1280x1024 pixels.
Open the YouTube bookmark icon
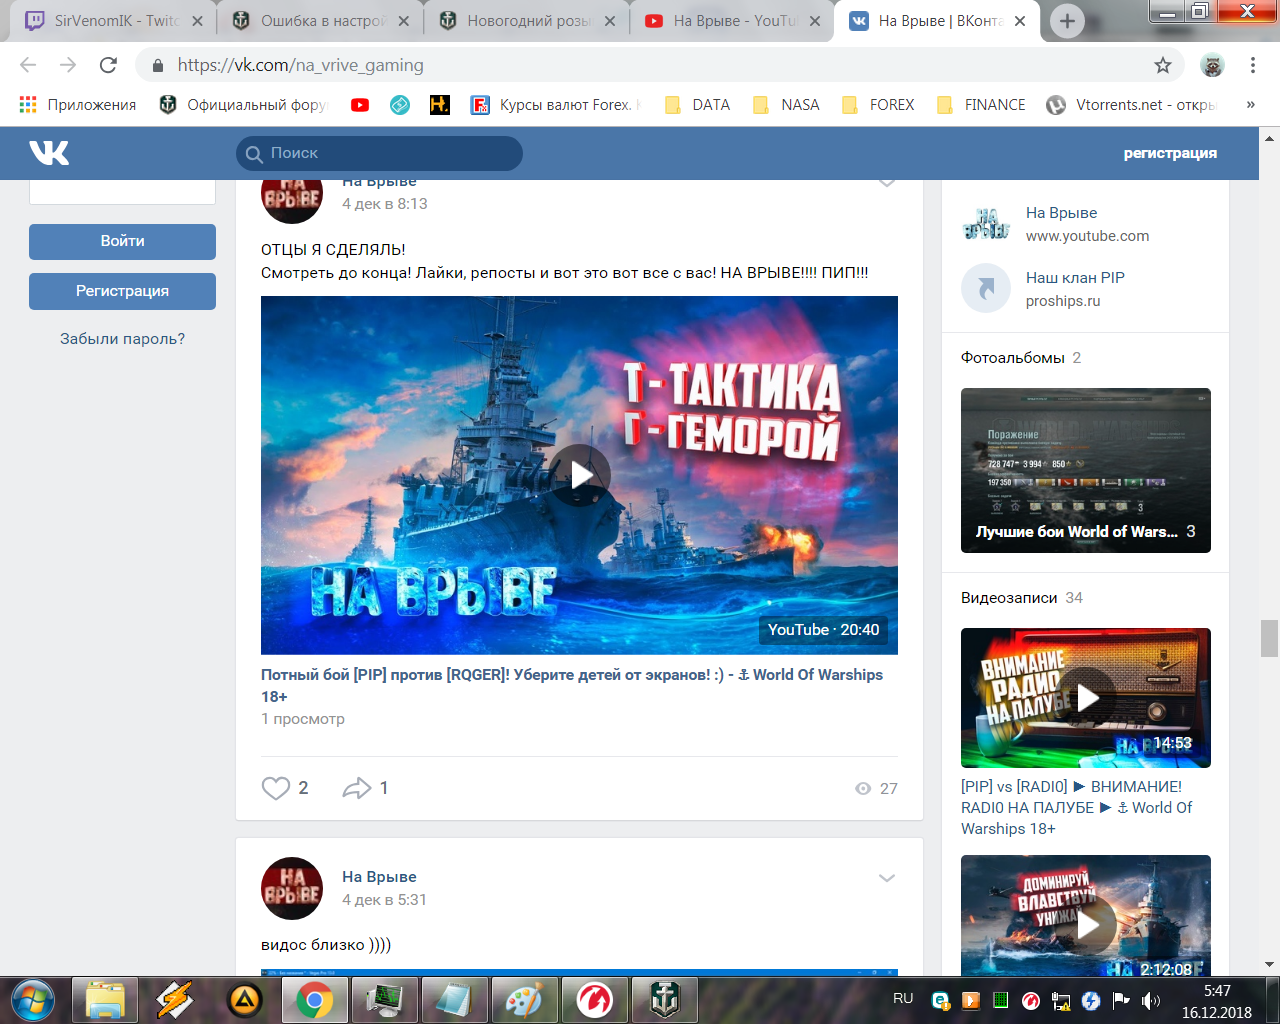point(360,105)
